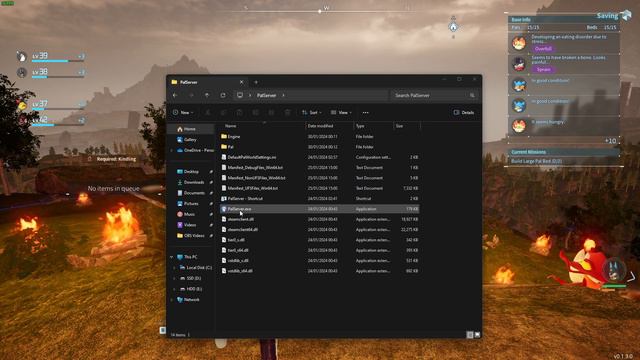Click breadcrumb chevron after PalServer
Screen dimensions: 640x360
pyautogui.click(x=283, y=95)
